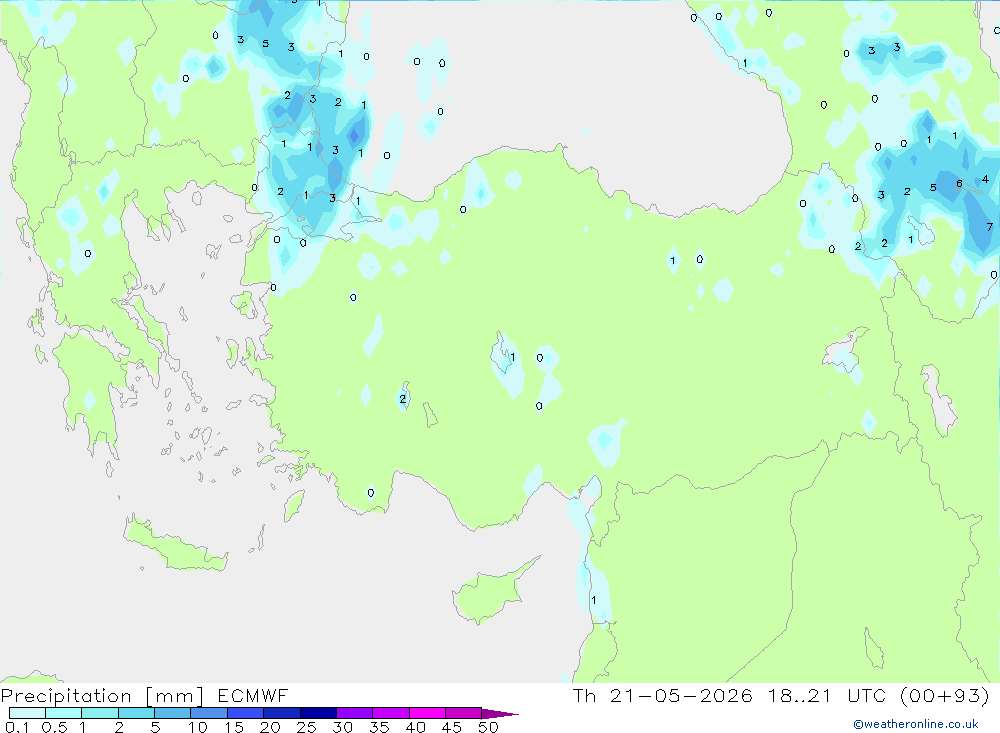Click the 'ECMWF' model label
The width and height of the screenshot is (1000, 733).
pyautogui.click(x=253, y=696)
